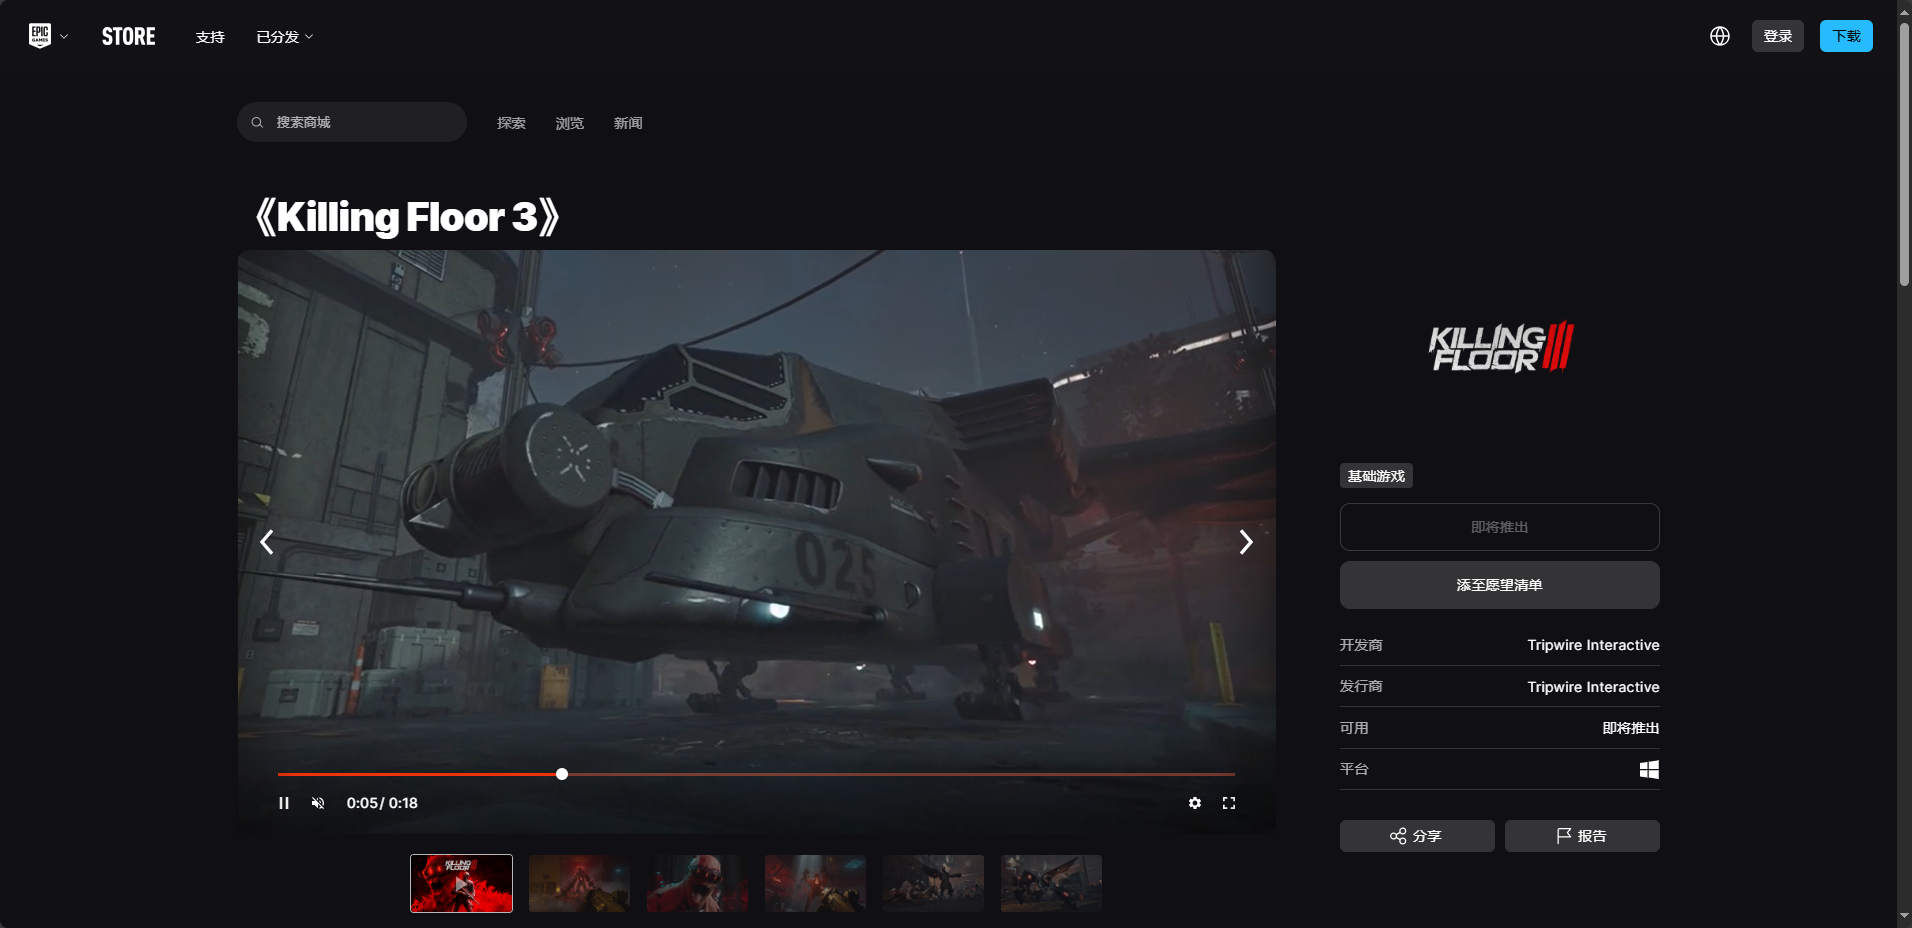Select the sixth screenshot thumbnail

tap(1051, 883)
